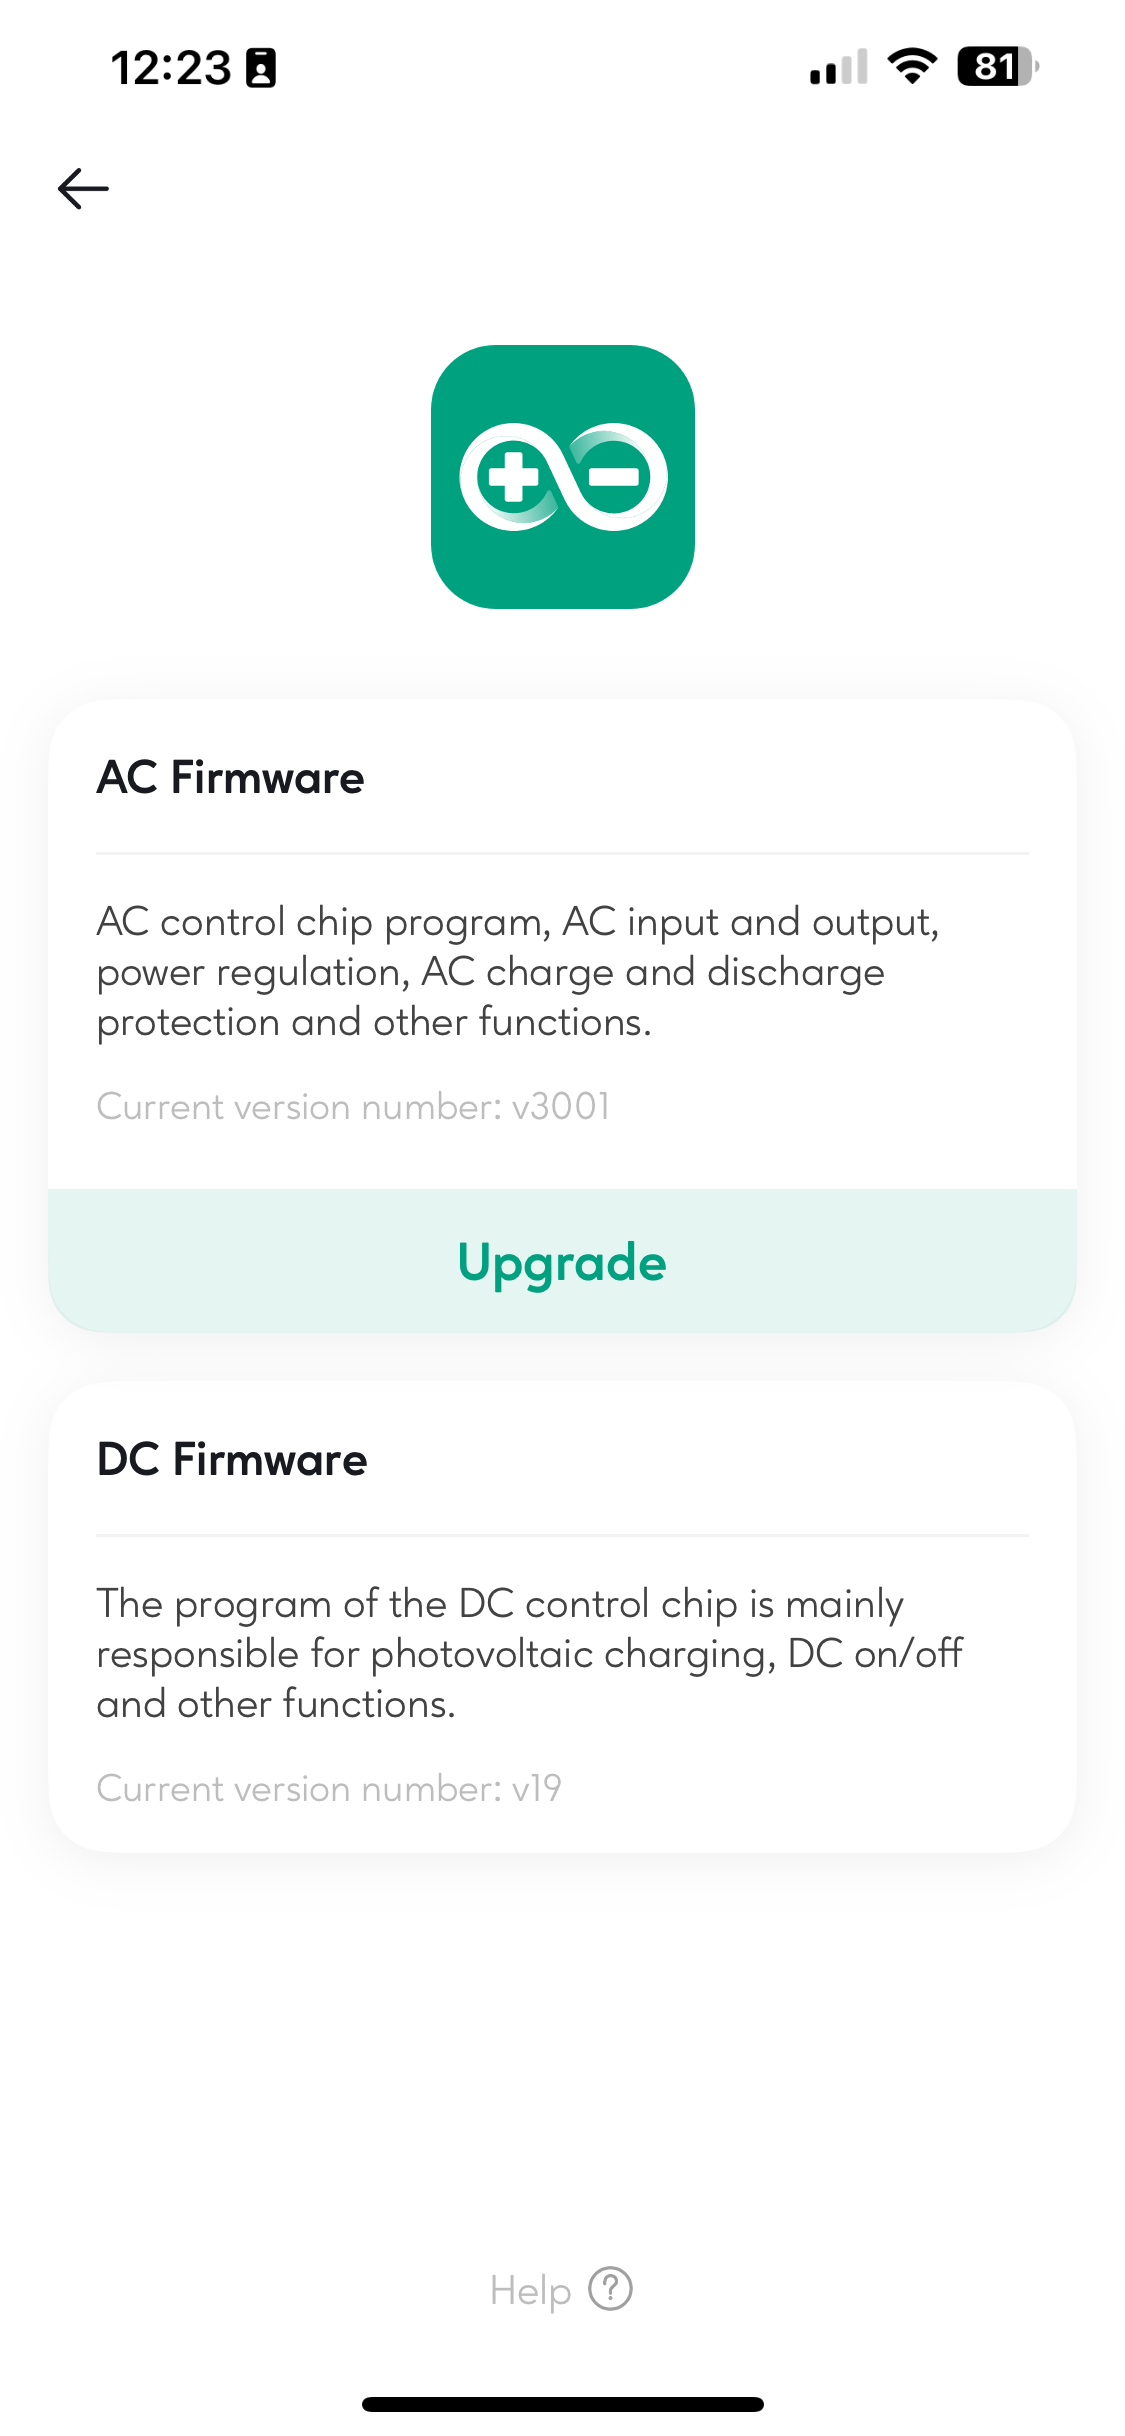Tap the home indicator bar

pos(563,2404)
